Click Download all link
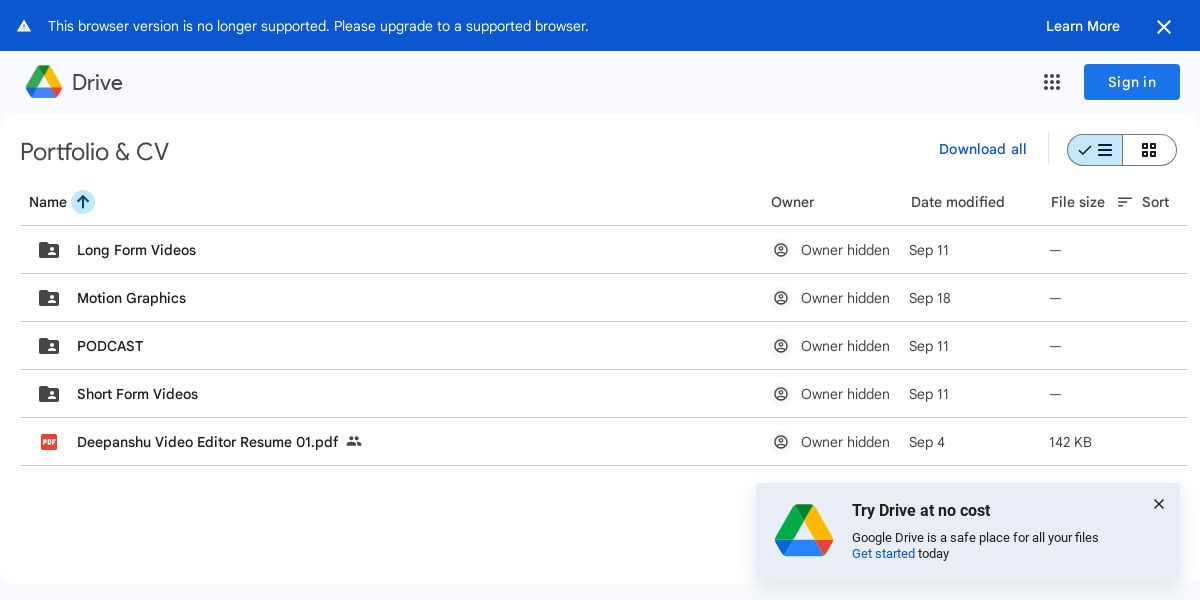 click(x=982, y=149)
